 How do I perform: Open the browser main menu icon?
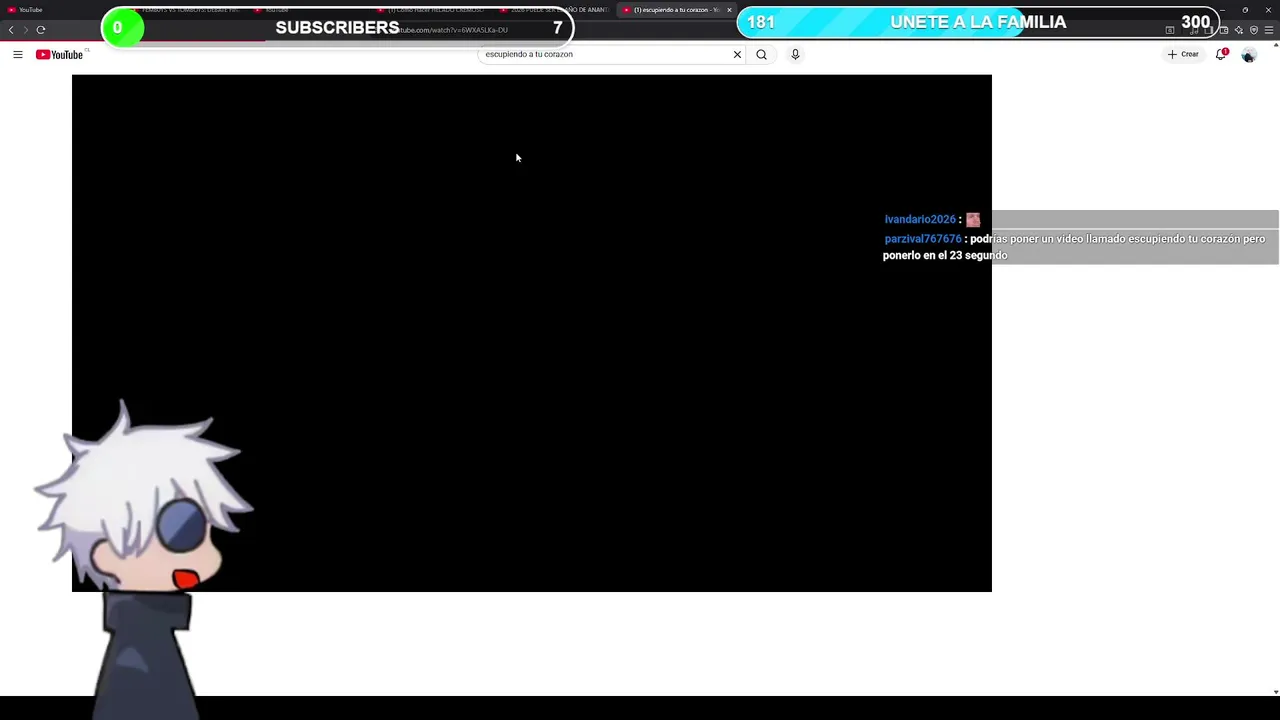(x=1268, y=30)
